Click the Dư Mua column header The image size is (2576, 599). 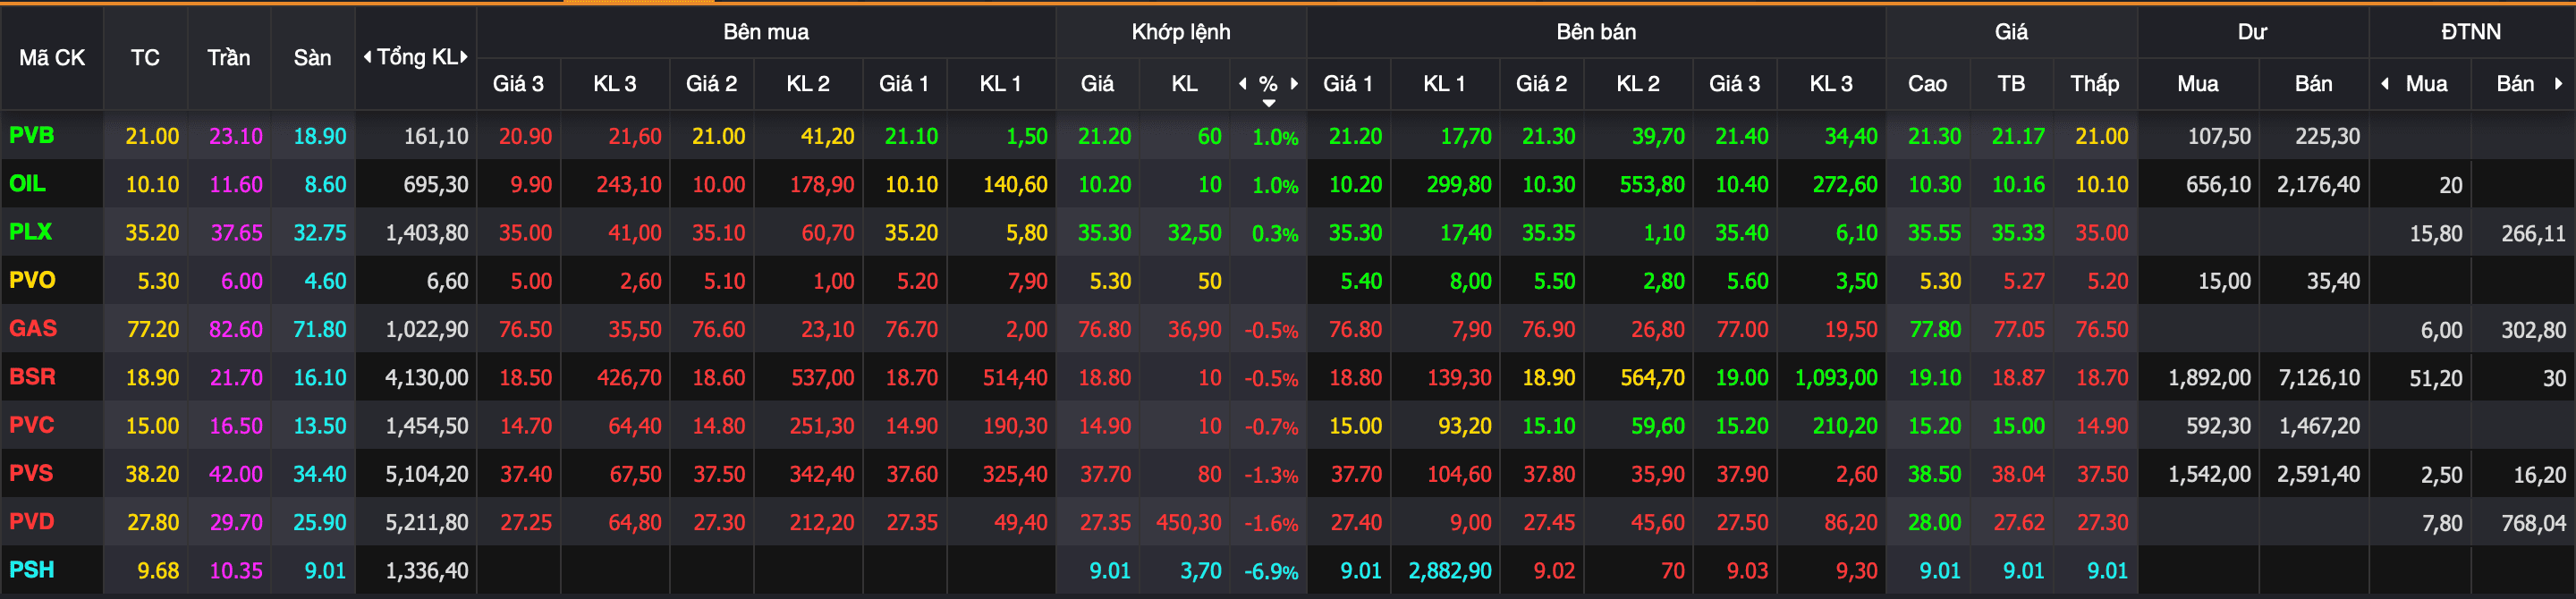[x=2197, y=84]
